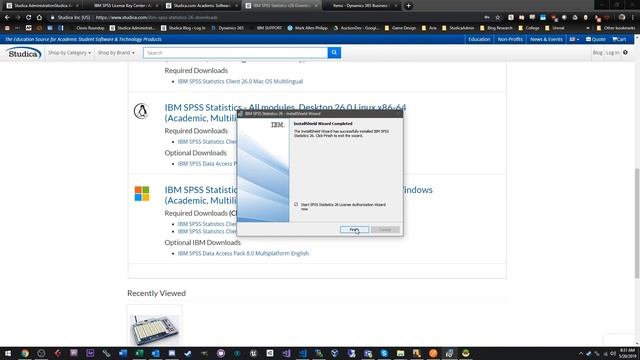Click the blue search magnifier button
Viewport: 640px width, 360px height.
click(334, 53)
